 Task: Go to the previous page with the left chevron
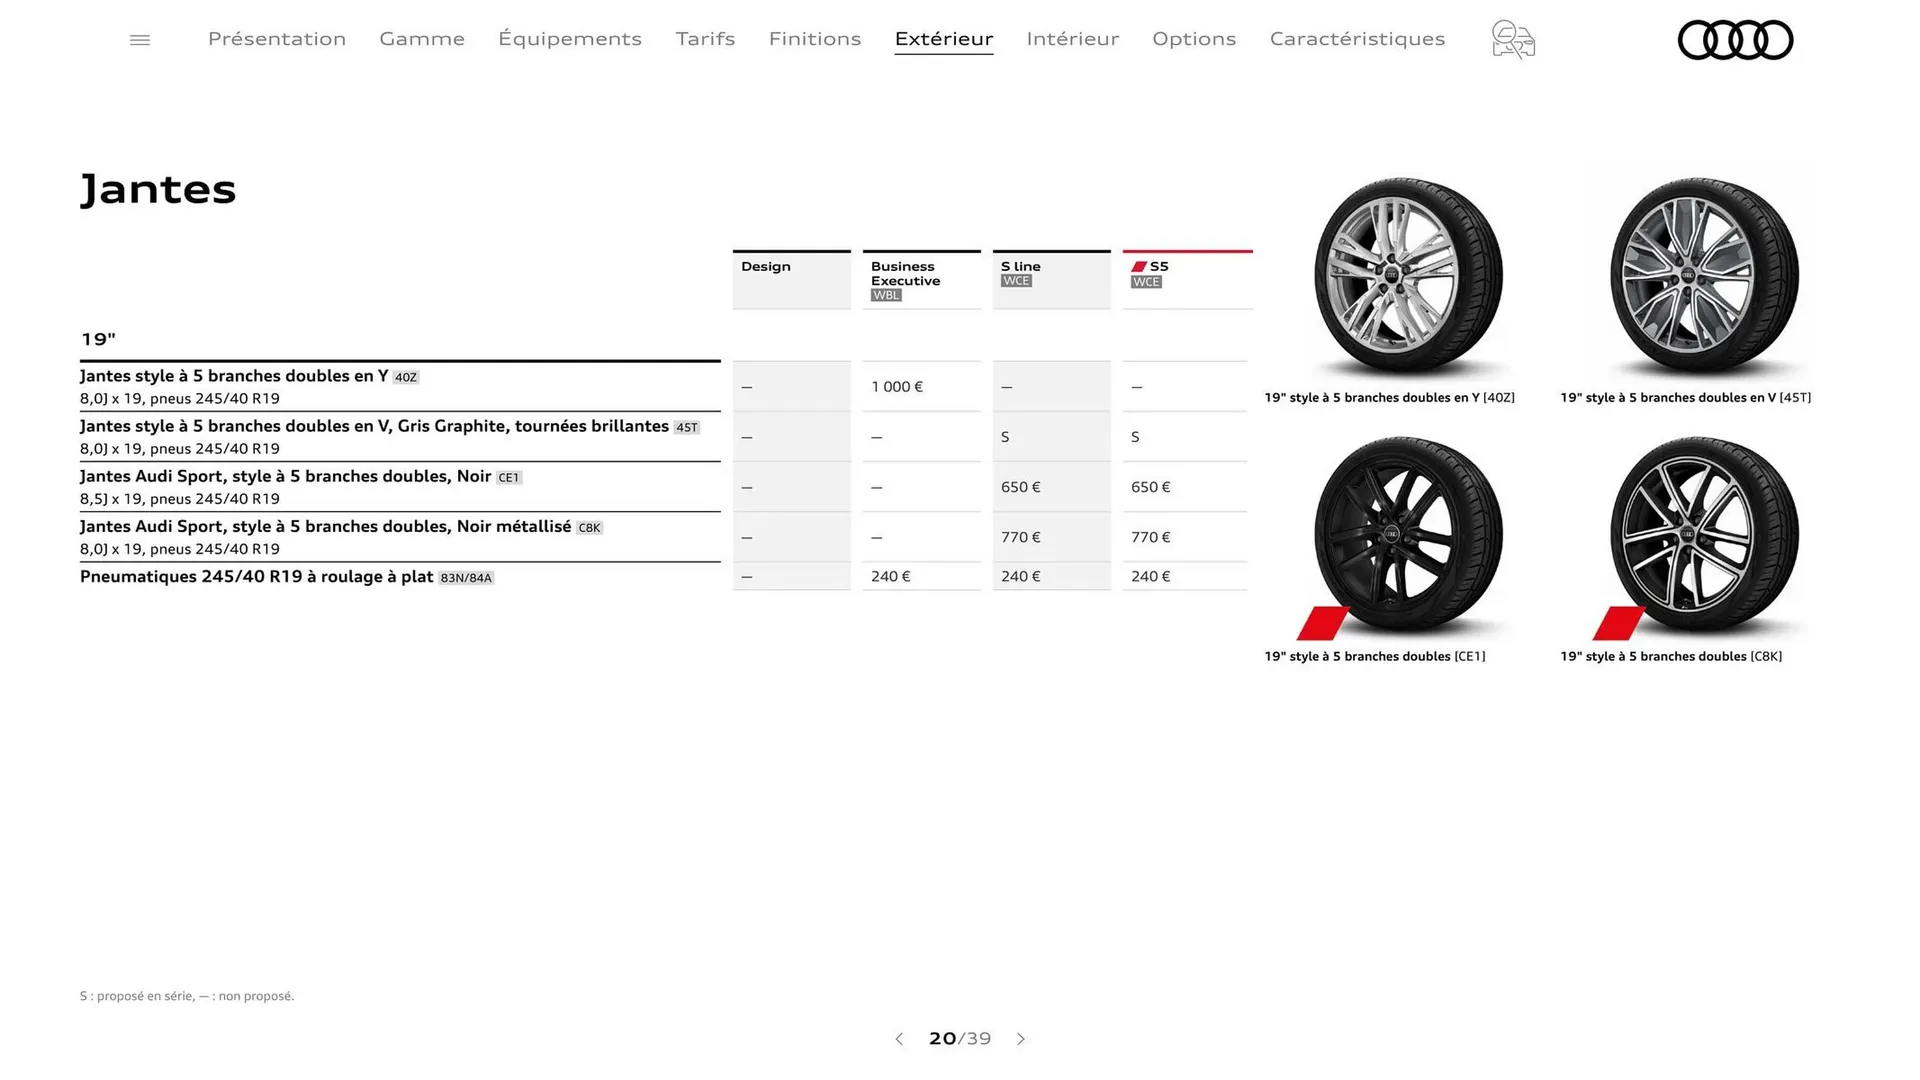tap(899, 1039)
